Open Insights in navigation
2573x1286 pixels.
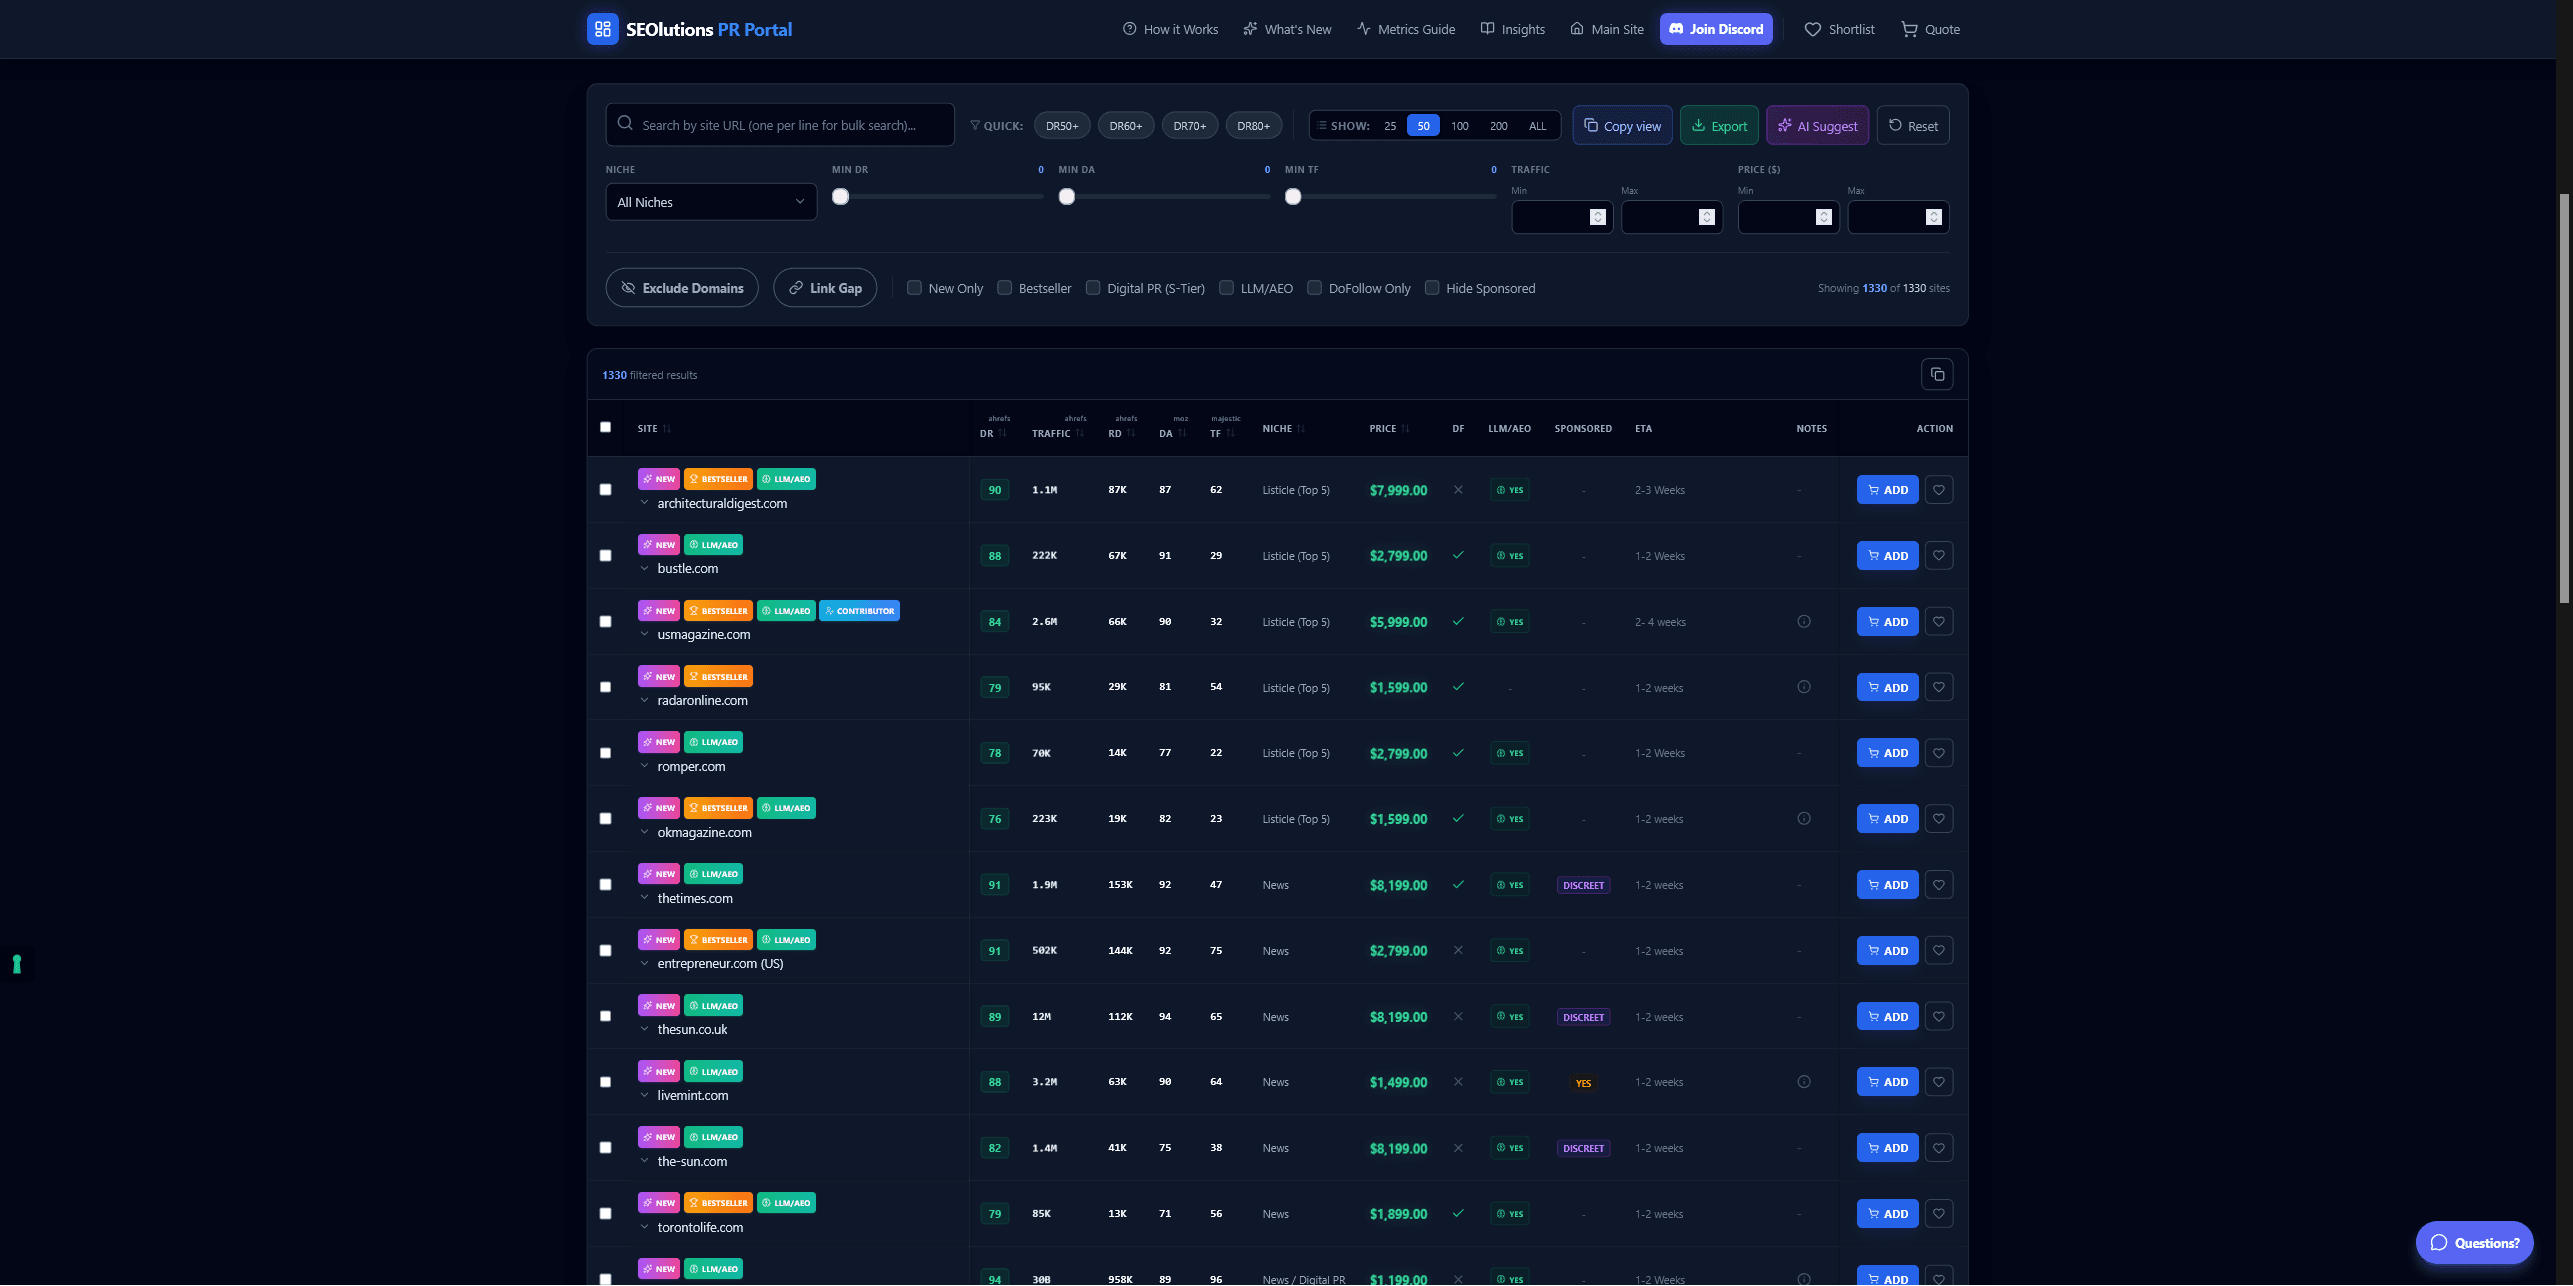pos(1512,30)
